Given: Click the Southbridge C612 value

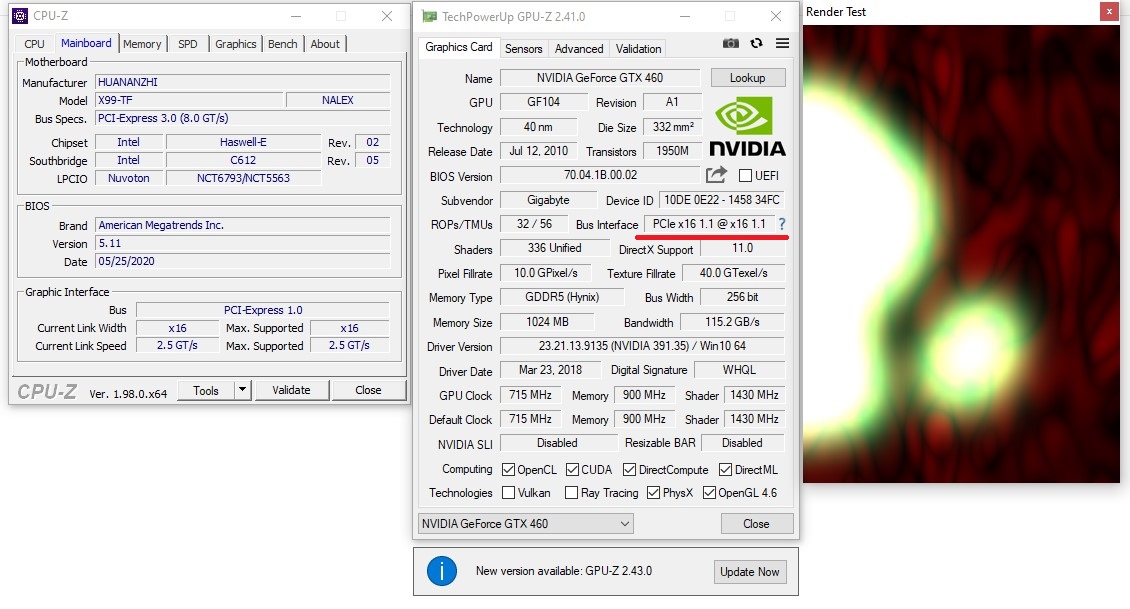Looking at the screenshot, I should tap(244, 160).
